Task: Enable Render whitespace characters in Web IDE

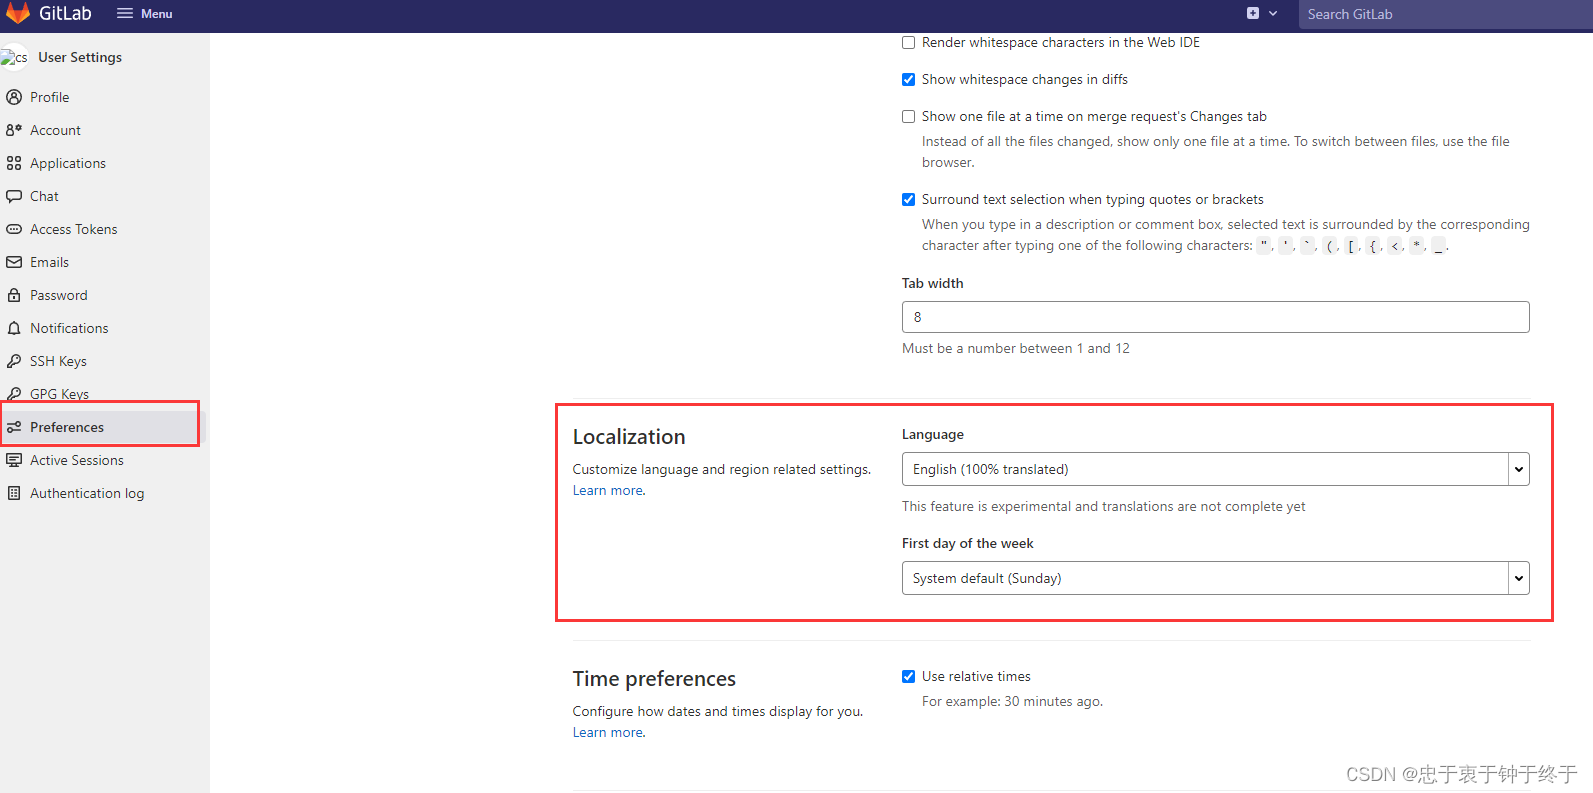Action: tap(908, 42)
